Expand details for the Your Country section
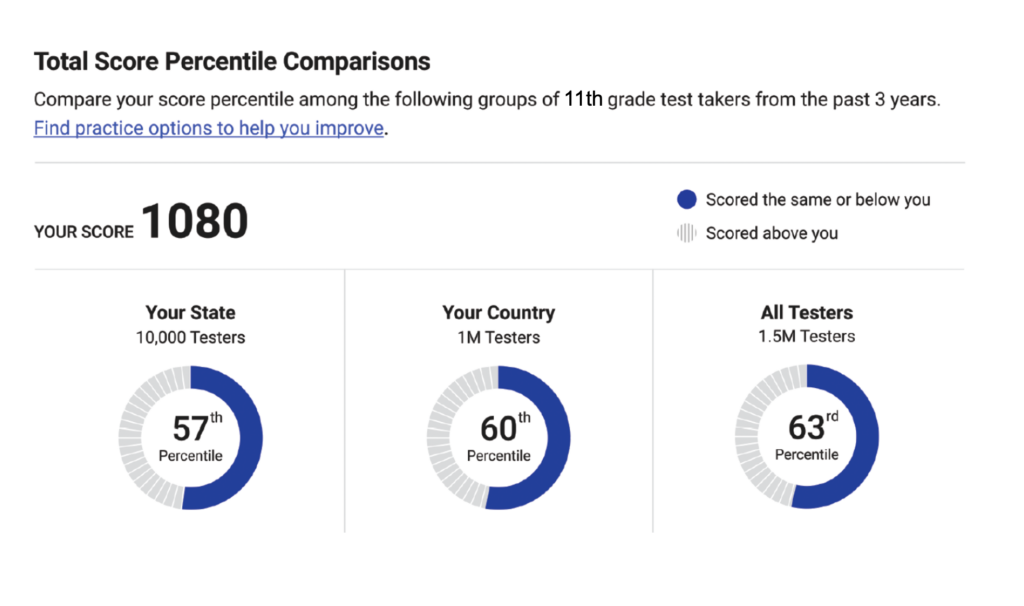Image resolution: width=1024 pixels, height=606 pixels. (498, 312)
